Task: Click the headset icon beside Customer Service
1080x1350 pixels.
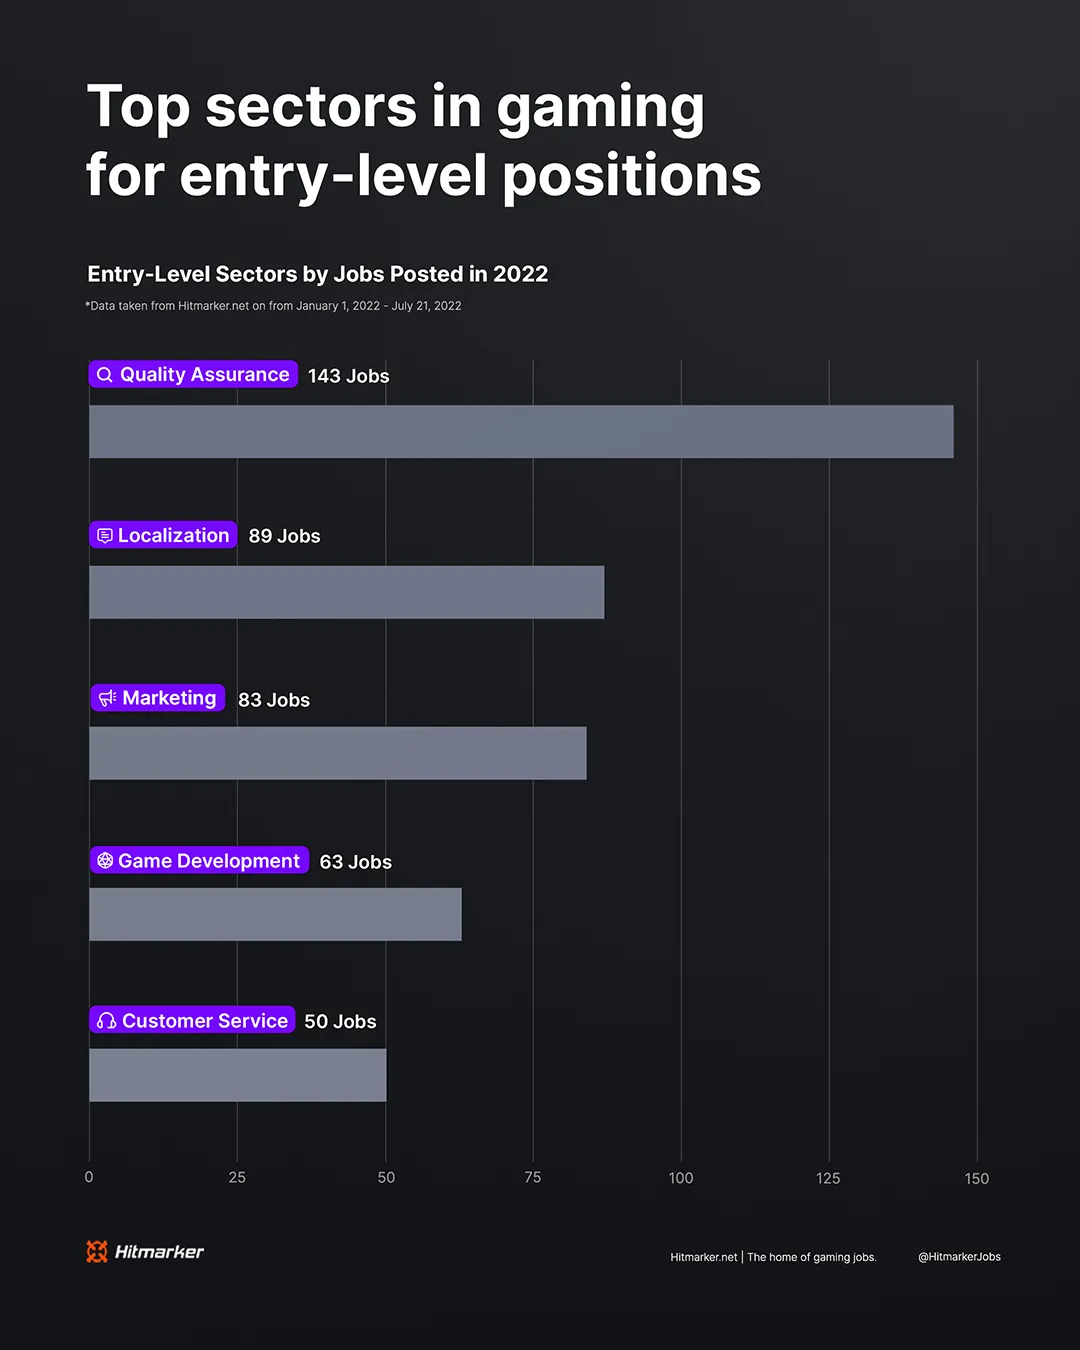Action: click(107, 1021)
